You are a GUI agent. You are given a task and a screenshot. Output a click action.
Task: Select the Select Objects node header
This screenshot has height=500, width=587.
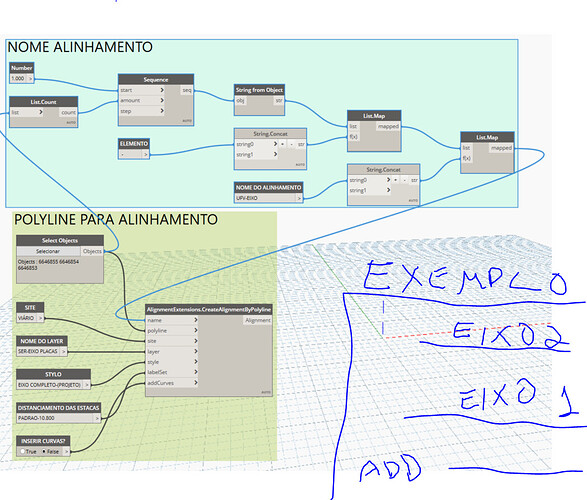(x=60, y=240)
